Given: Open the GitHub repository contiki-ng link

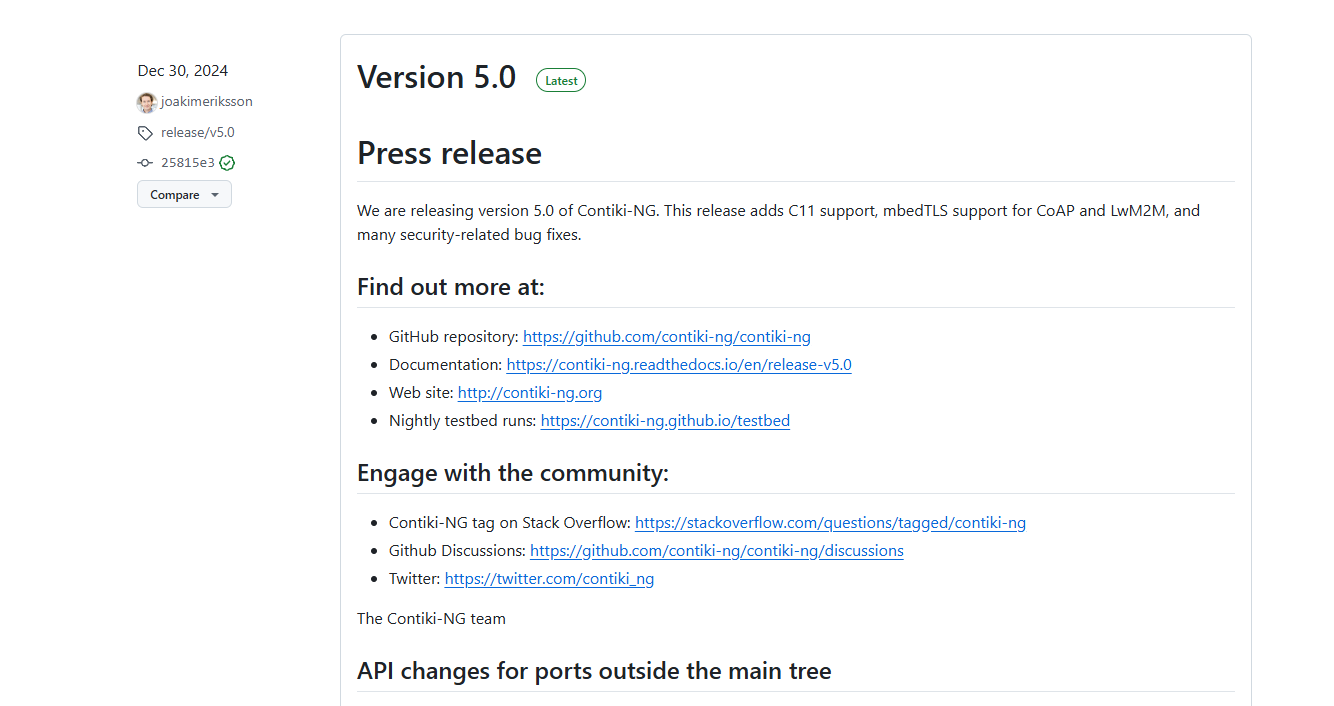Looking at the screenshot, I should (x=666, y=337).
